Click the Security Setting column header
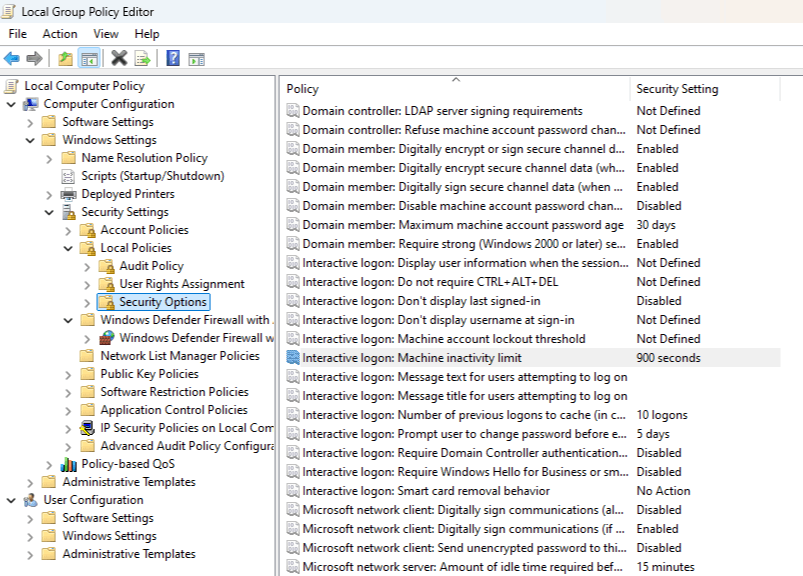The width and height of the screenshot is (803, 576). coord(680,89)
